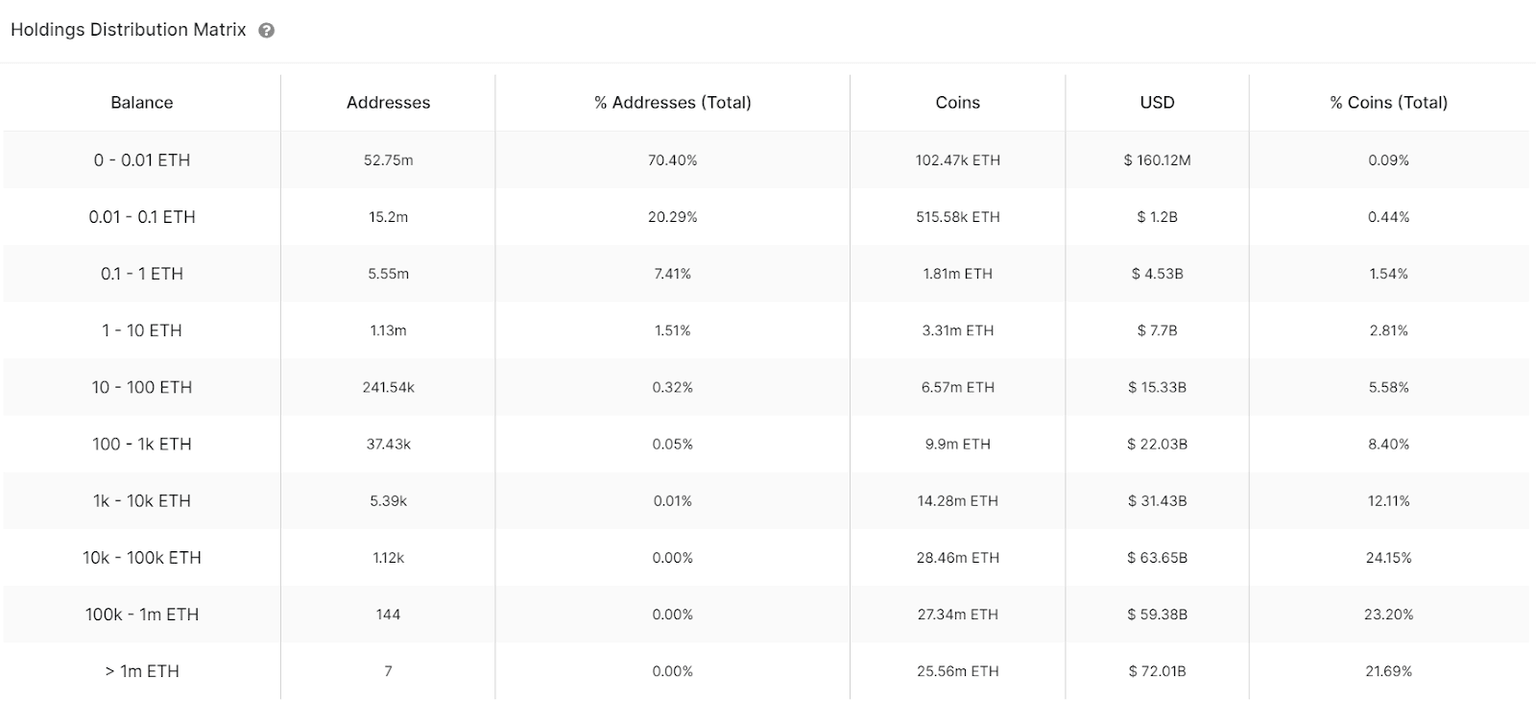
Task: Click the Addresses column header
Action: click(x=388, y=102)
